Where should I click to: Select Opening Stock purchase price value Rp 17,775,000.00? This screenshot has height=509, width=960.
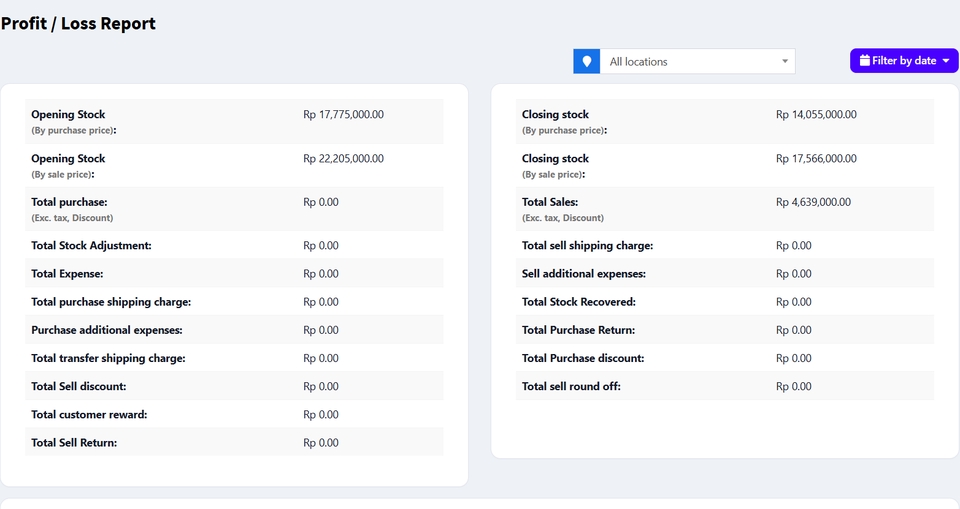(x=343, y=115)
